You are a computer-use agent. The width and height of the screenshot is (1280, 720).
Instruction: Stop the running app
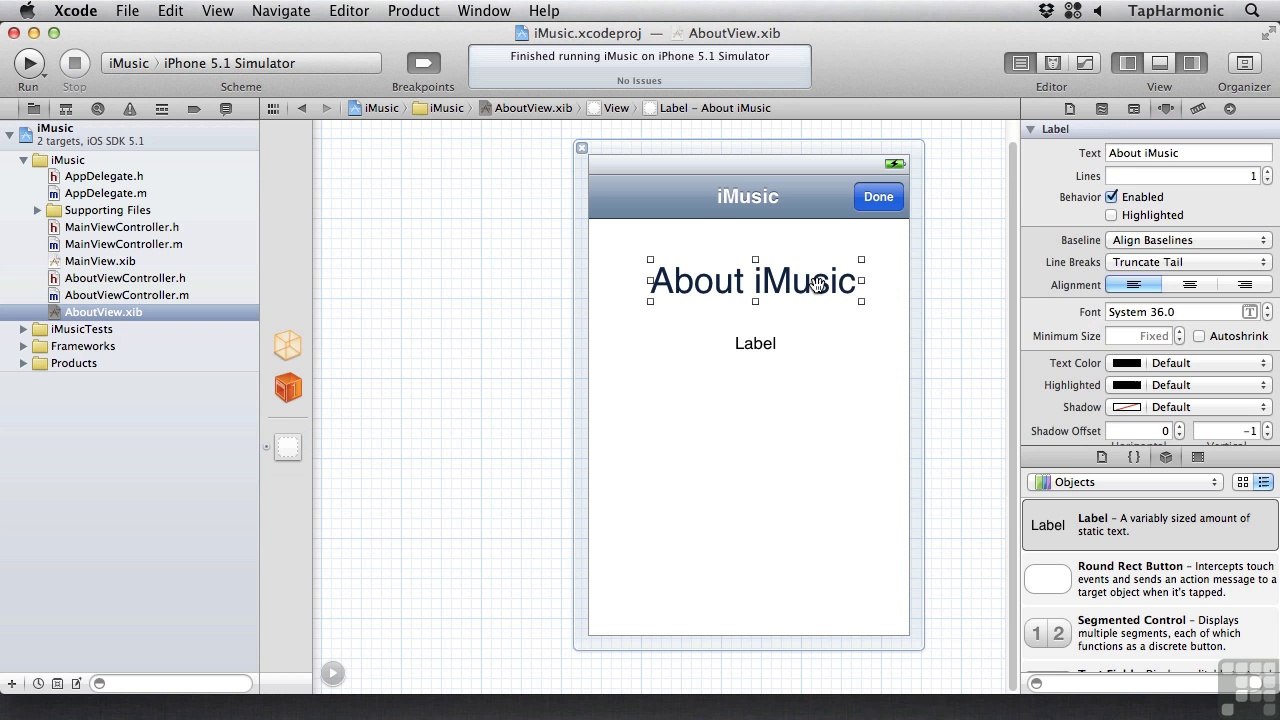(74, 63)
